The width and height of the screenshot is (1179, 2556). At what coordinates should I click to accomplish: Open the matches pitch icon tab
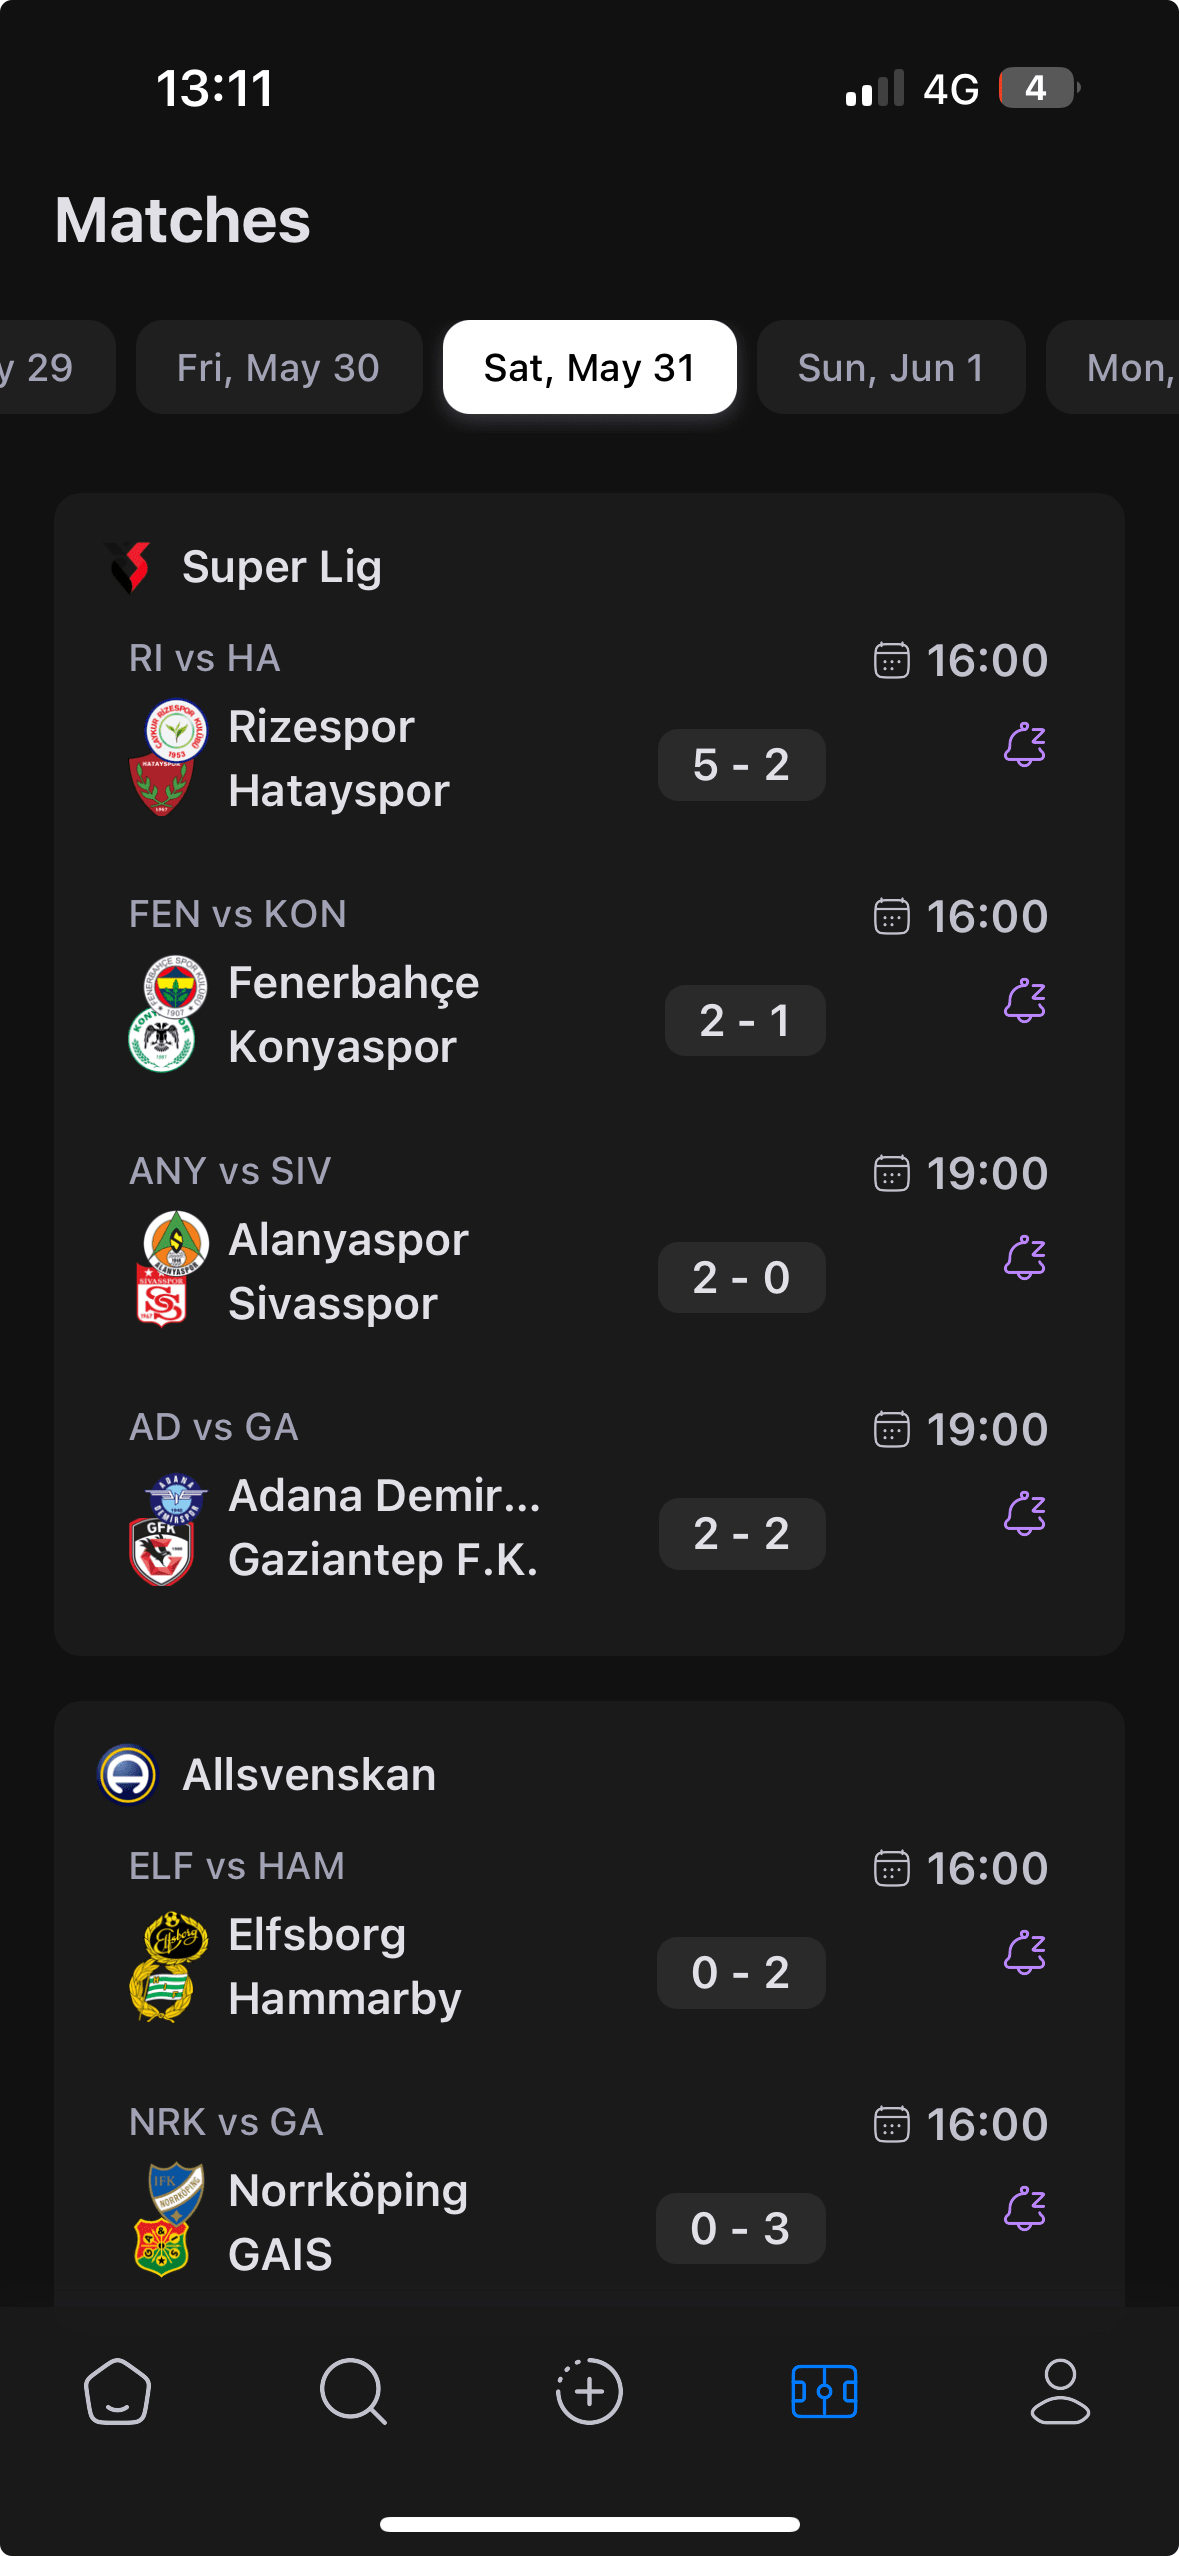click(824, 2391)
